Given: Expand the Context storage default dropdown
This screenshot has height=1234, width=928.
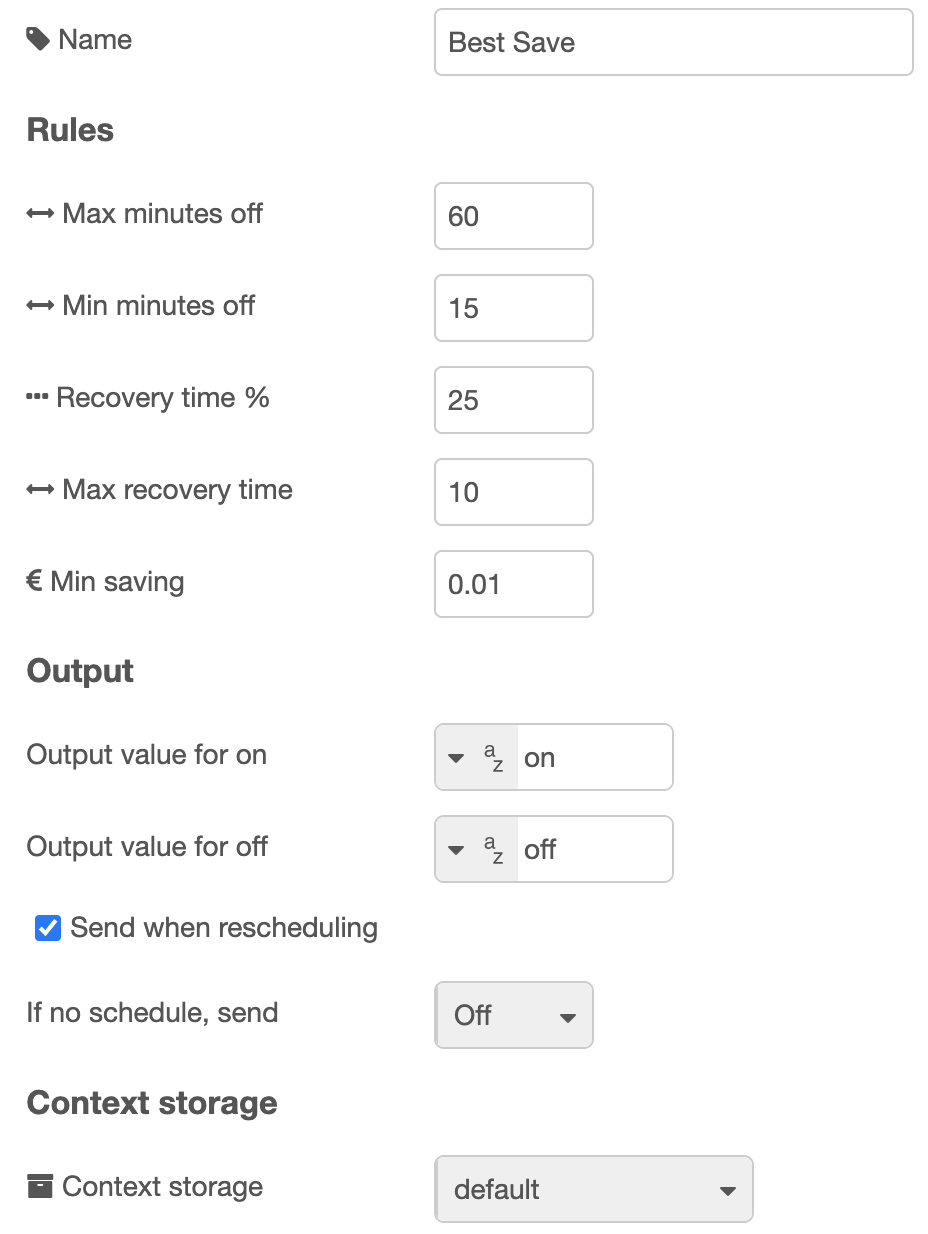Looking at the screenshot, I should tap(593, 1189).
